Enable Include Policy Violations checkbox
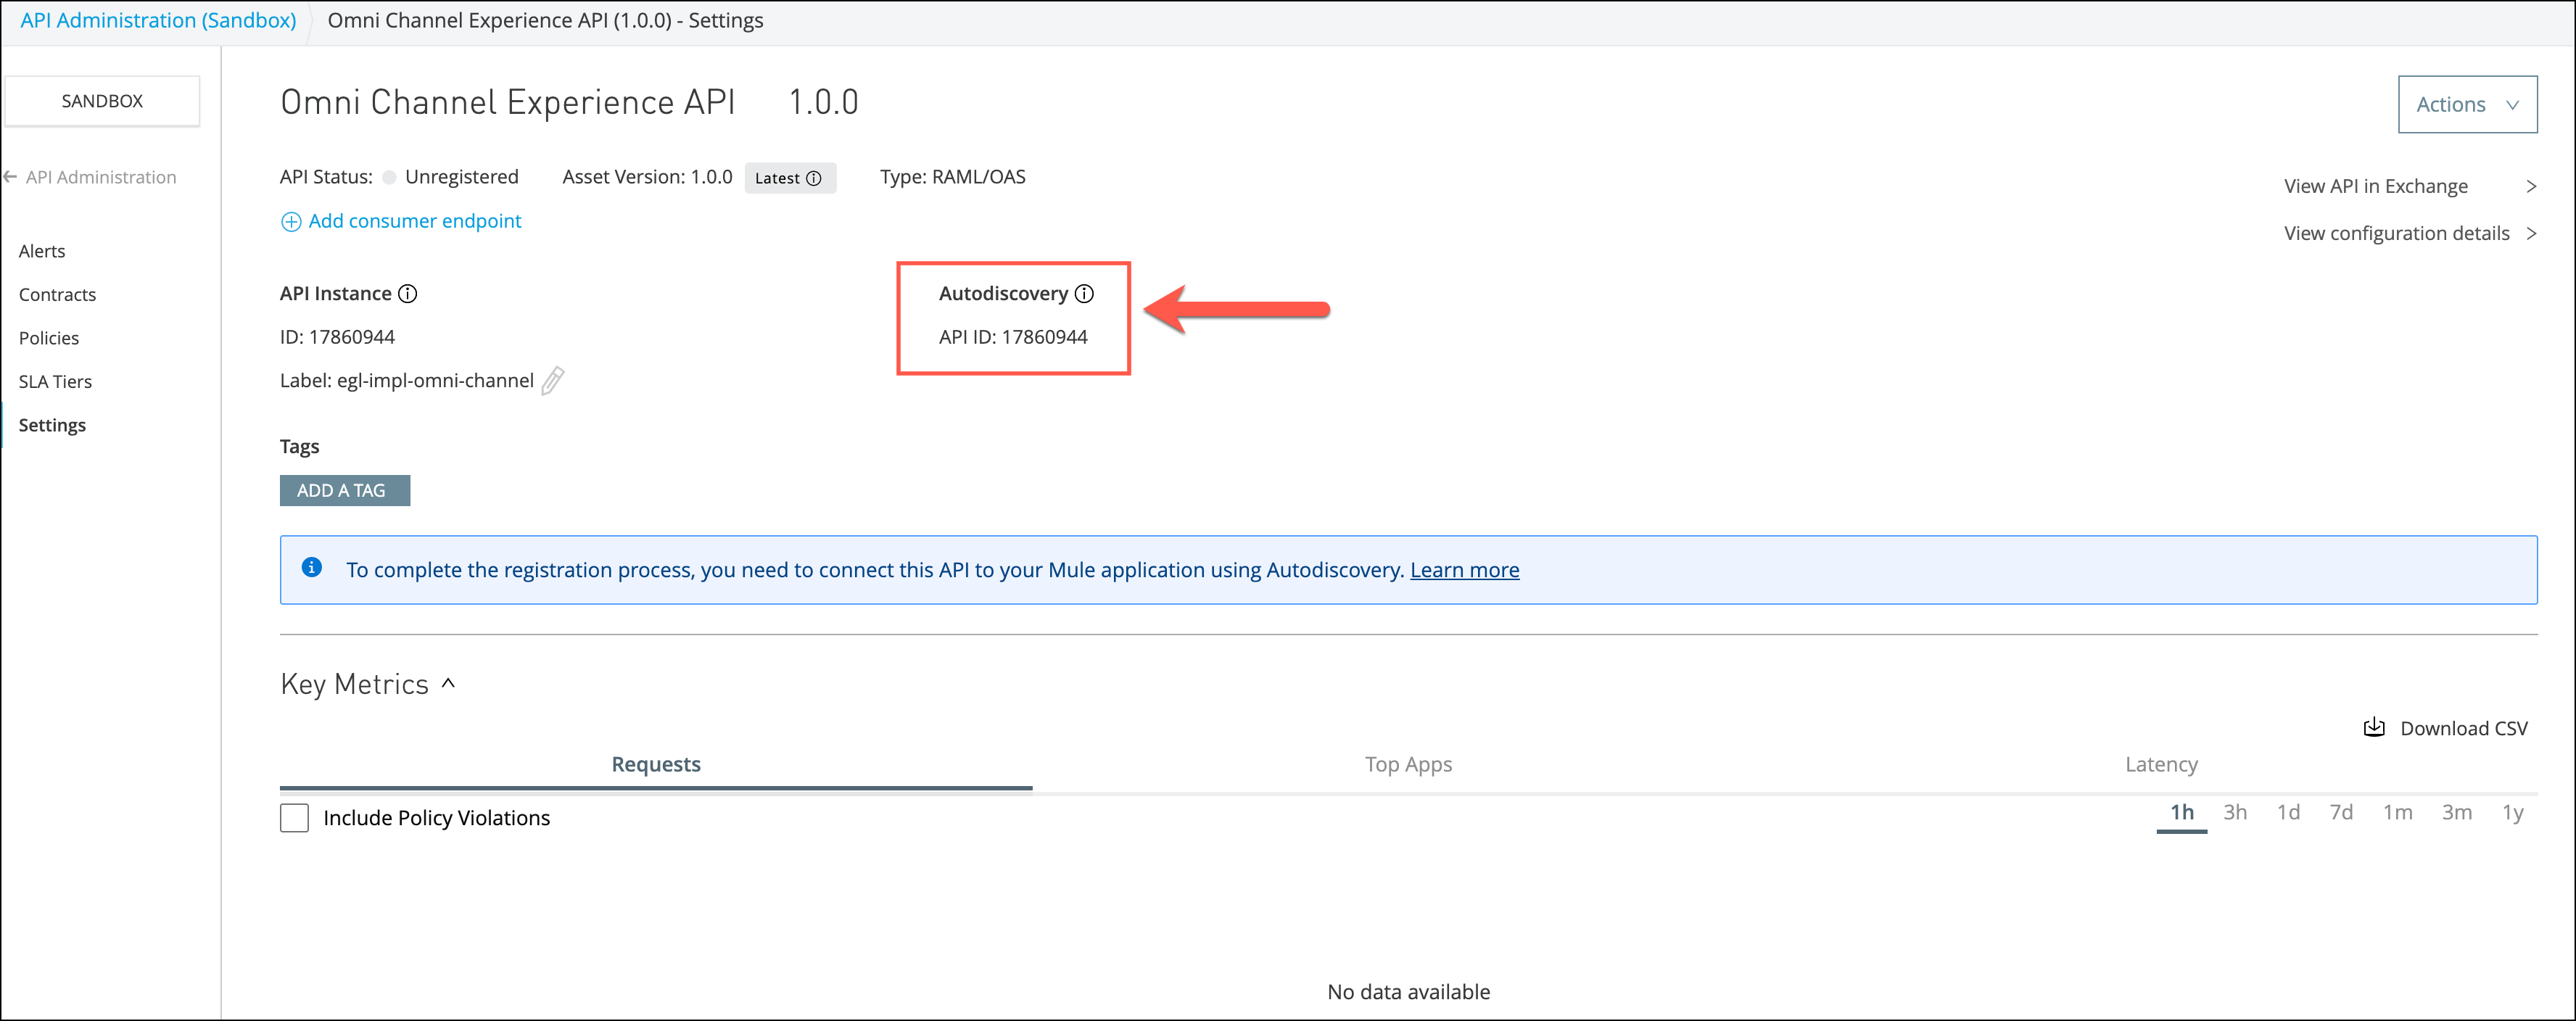Viewport: 2576px width, 1021px height. tap(294, 818)
